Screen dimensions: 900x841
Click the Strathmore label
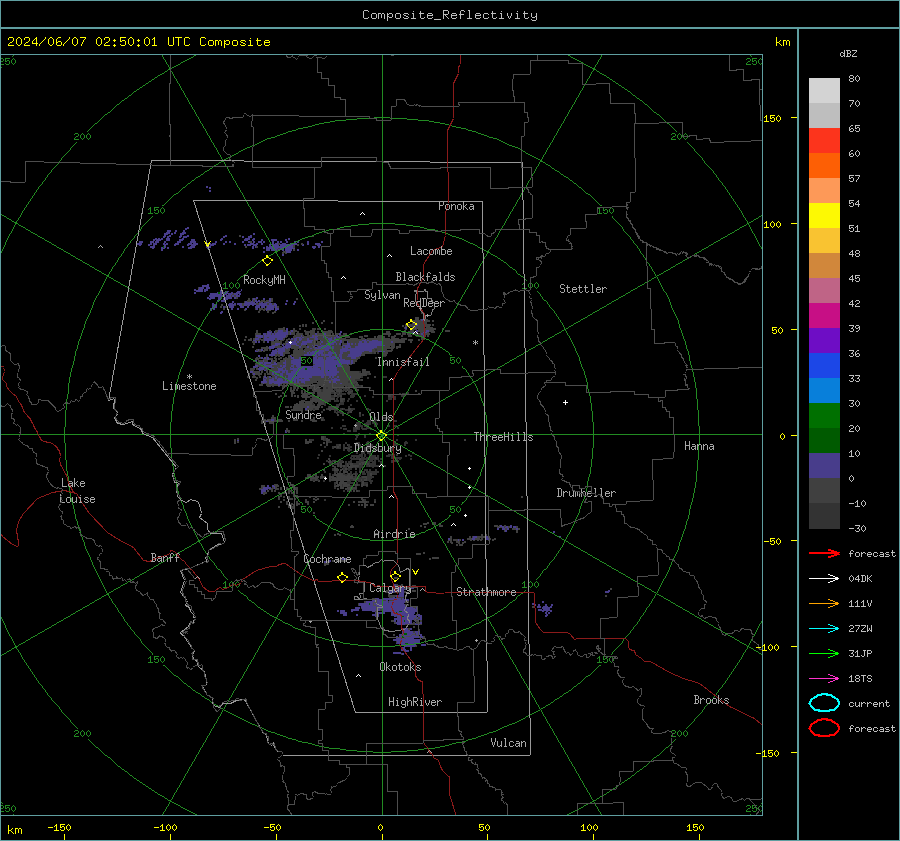[x=486, y=592]
